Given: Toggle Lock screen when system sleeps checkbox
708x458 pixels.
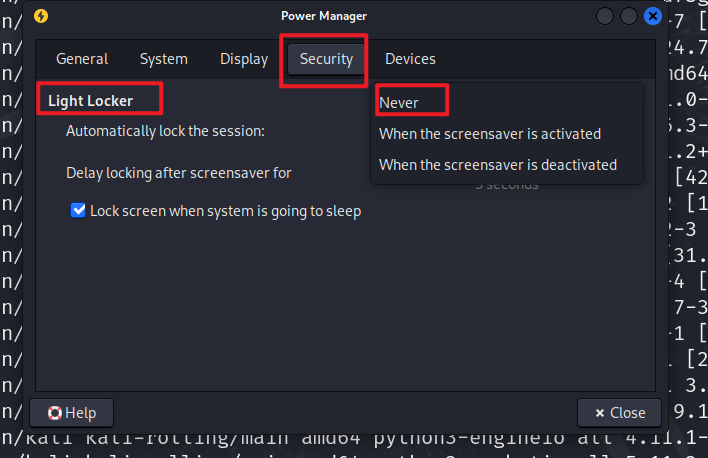Looking at the screenshot, I should pos(78,210).
